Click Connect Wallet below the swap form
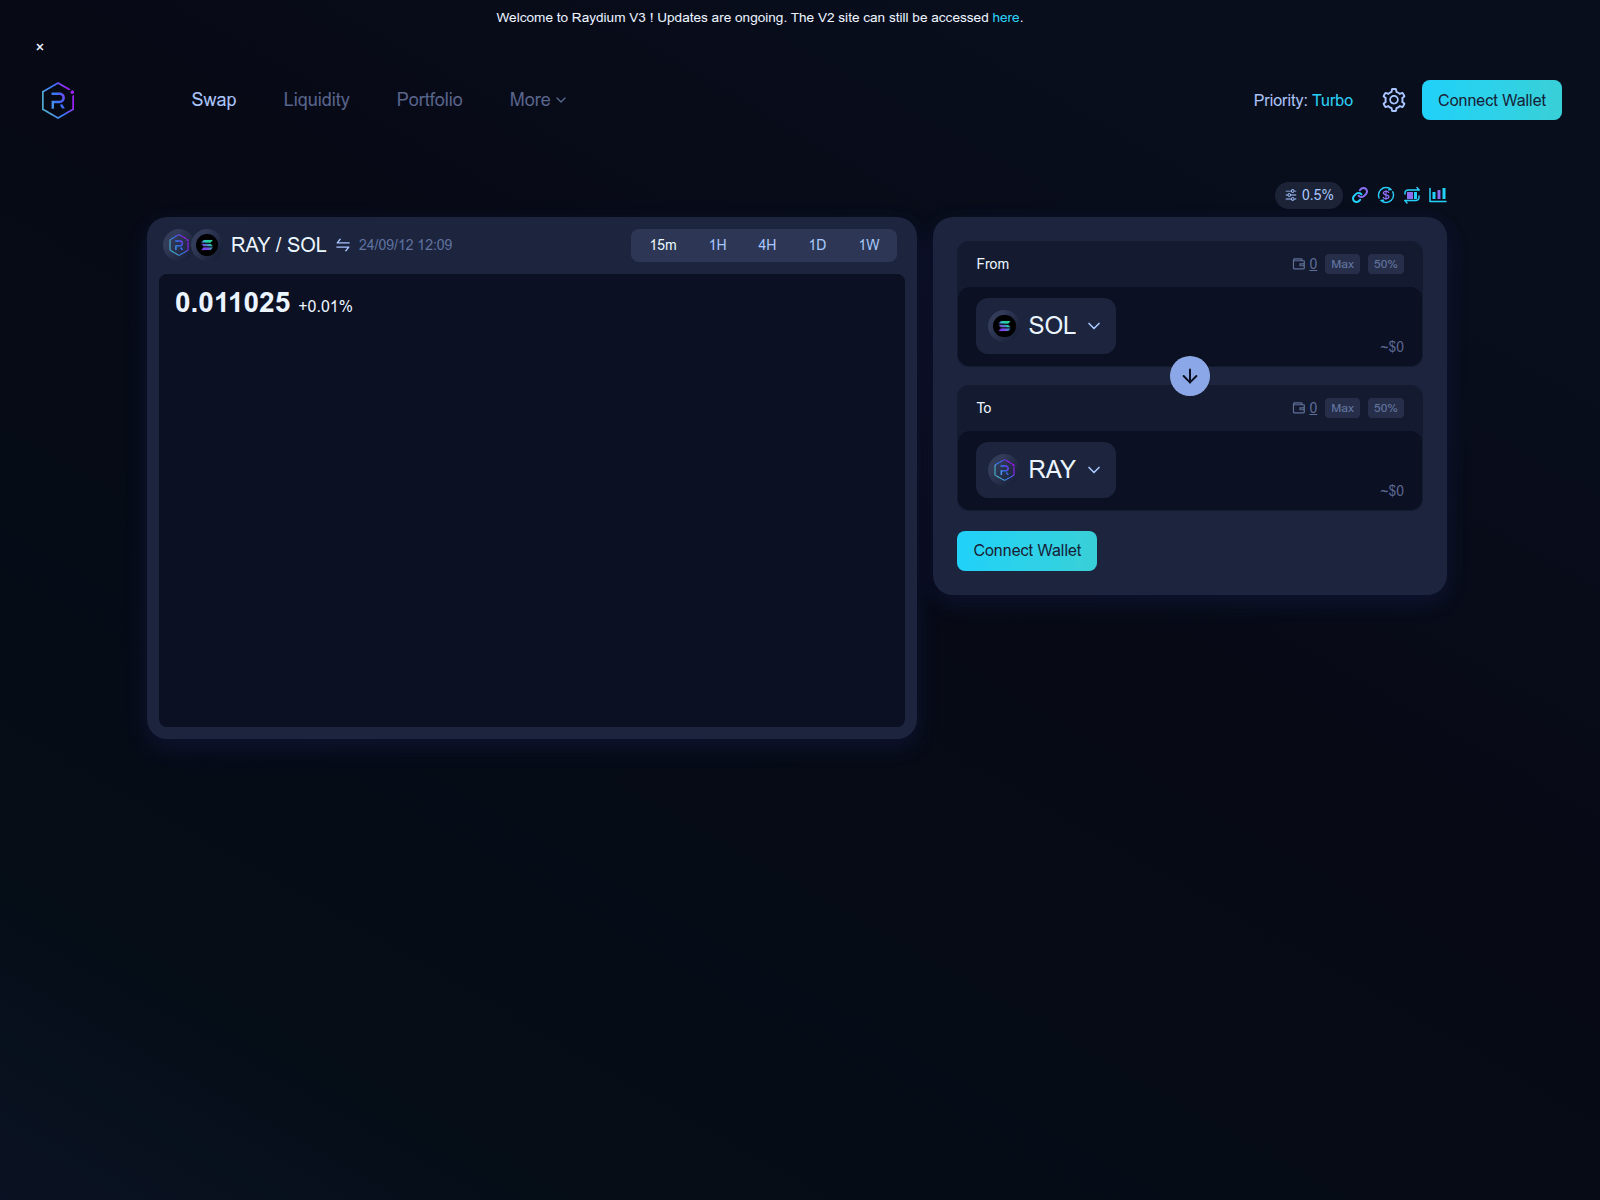 [x=1027, y=551]
